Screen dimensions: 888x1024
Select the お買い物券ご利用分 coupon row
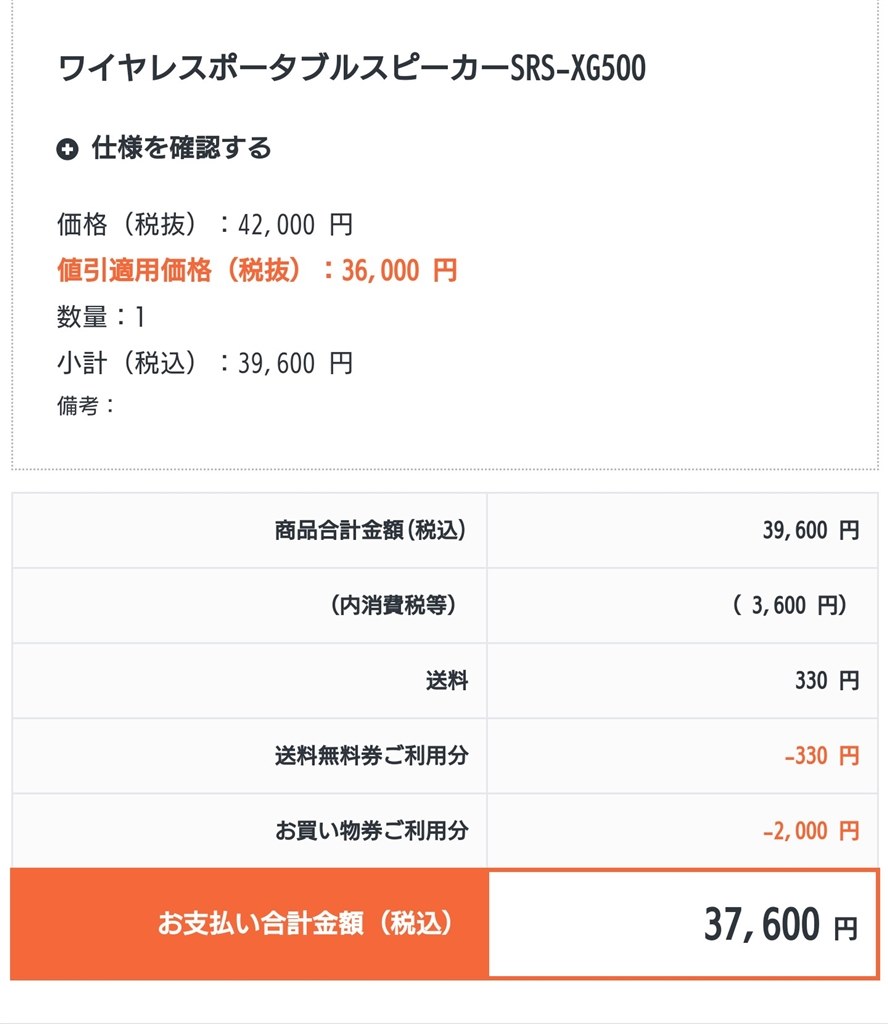point(444,831)
